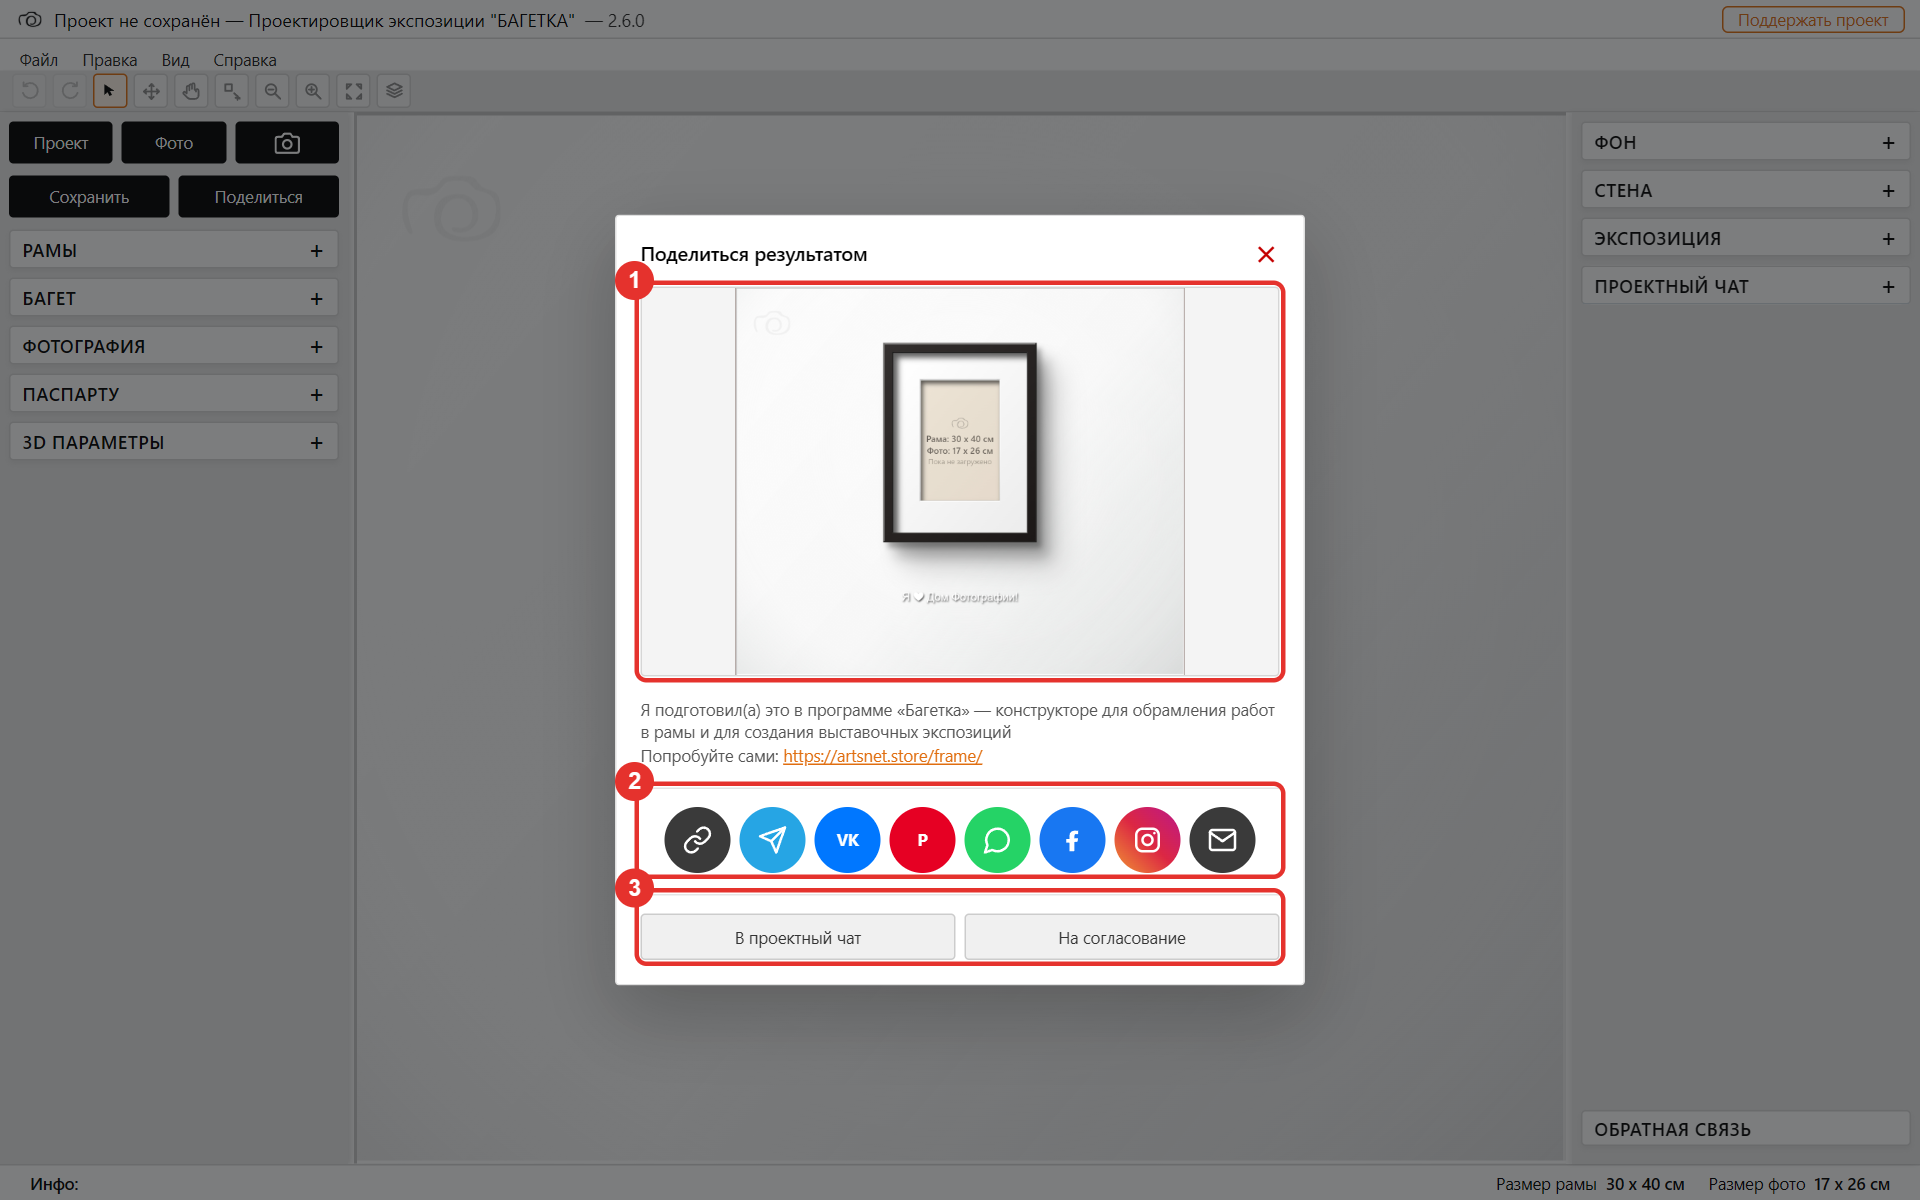Click the Проект button
This screenshot has height=1200, width=1920.
(61, 143)
